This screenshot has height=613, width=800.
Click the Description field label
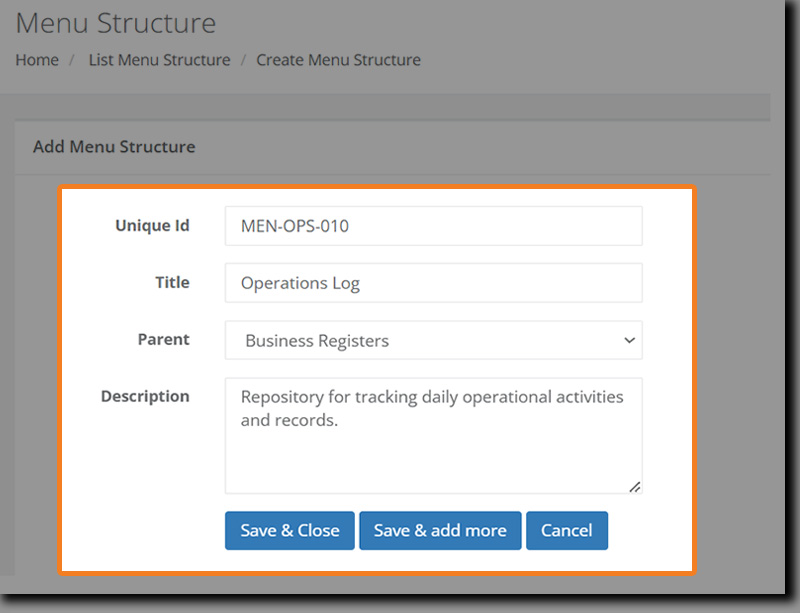pyautogui.click(x=145, y=396)
